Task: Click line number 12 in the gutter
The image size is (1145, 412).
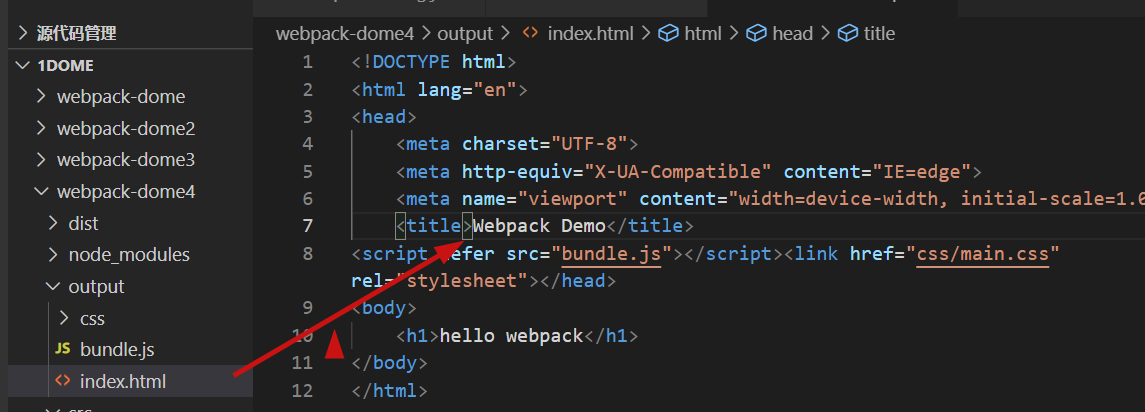Action: click(302, 391)
